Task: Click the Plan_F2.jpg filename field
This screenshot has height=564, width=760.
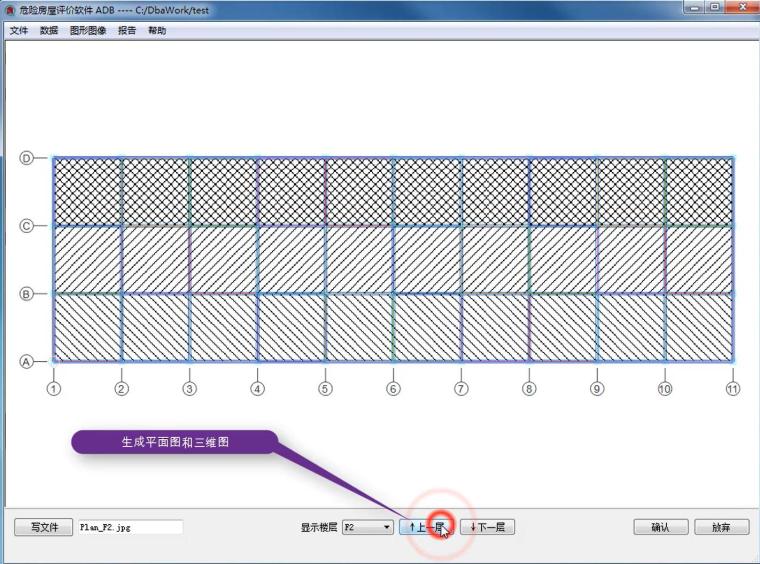Action: point(130,527)
